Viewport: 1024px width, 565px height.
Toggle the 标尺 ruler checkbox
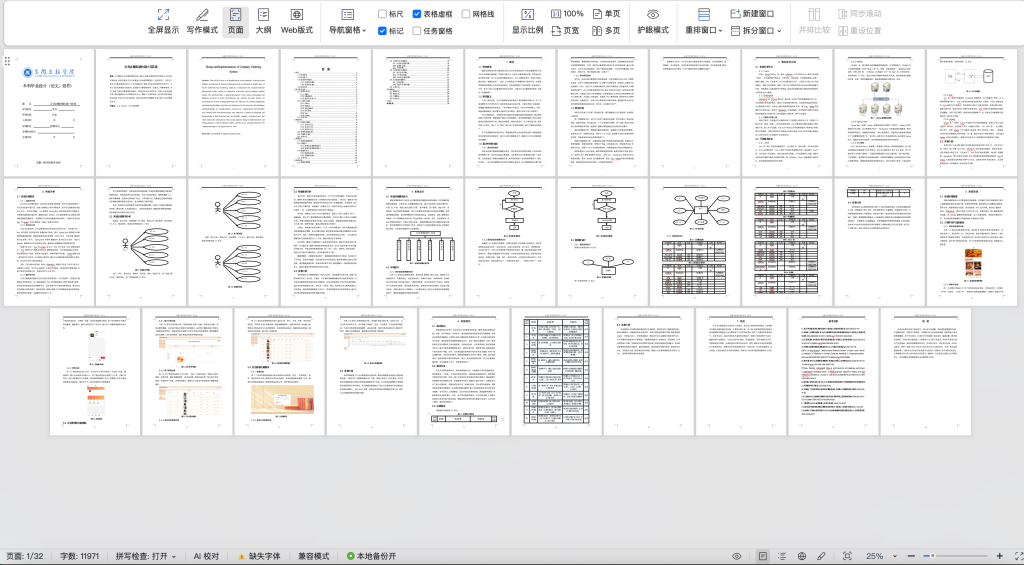(x=383, y=14)
